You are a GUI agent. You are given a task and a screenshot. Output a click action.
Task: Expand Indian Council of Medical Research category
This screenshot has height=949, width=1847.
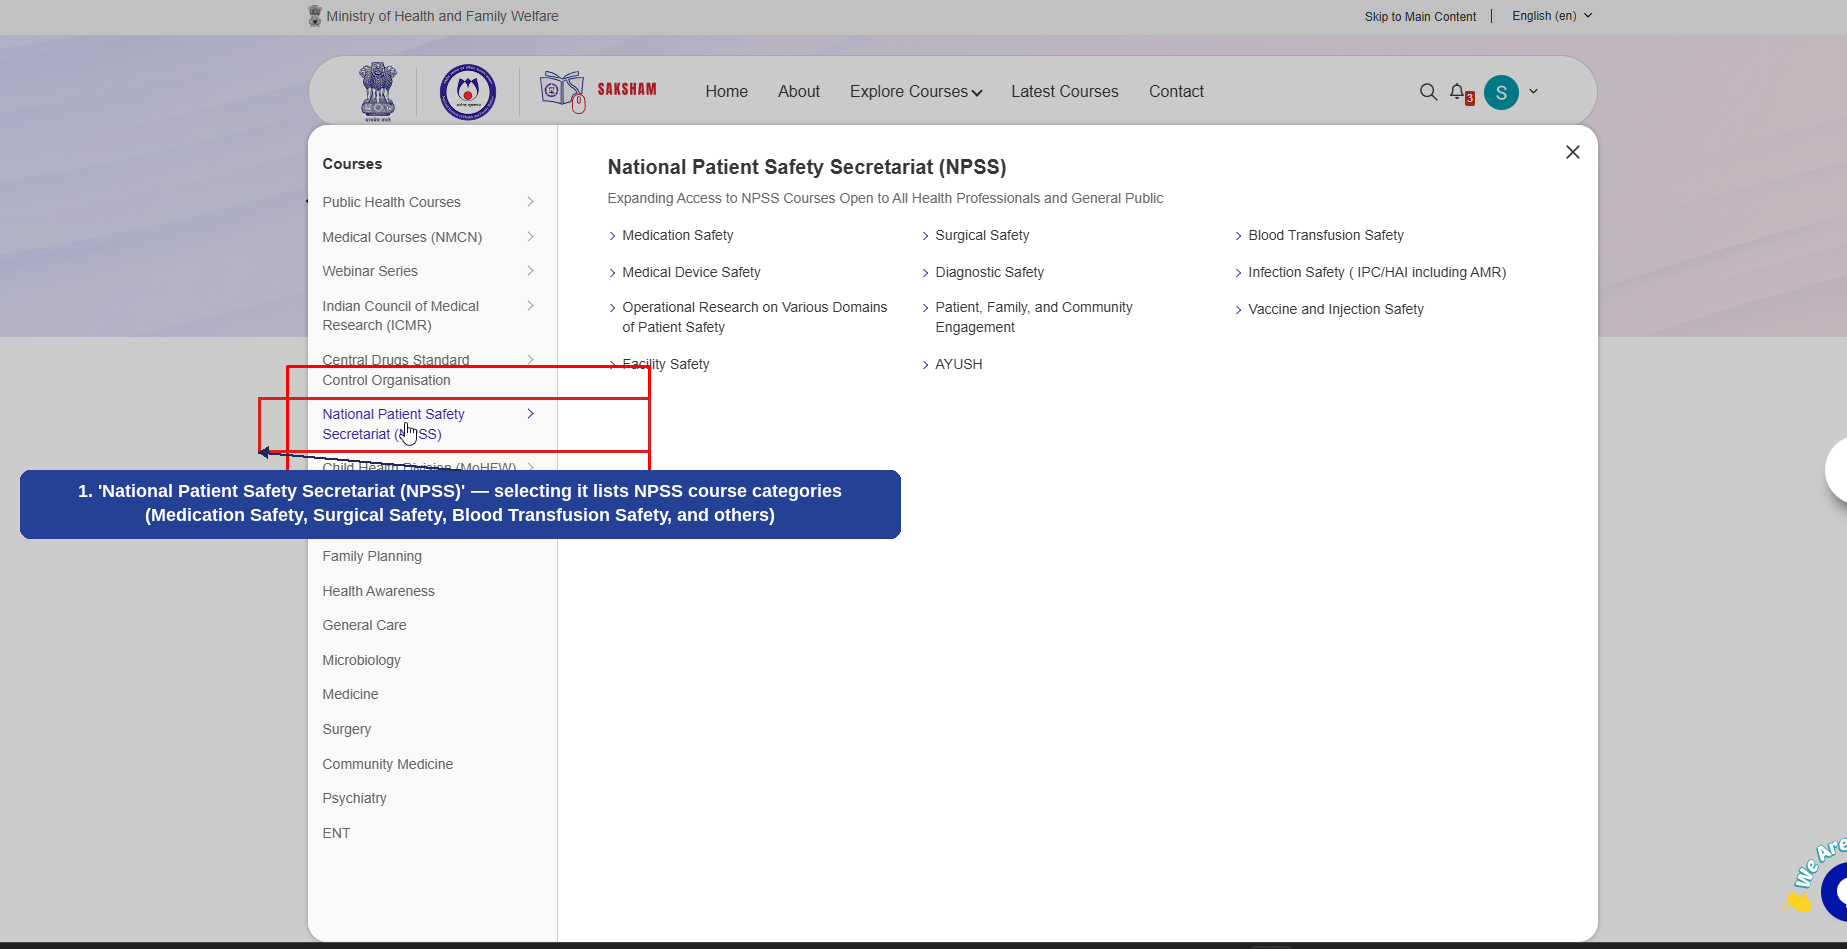428,315
